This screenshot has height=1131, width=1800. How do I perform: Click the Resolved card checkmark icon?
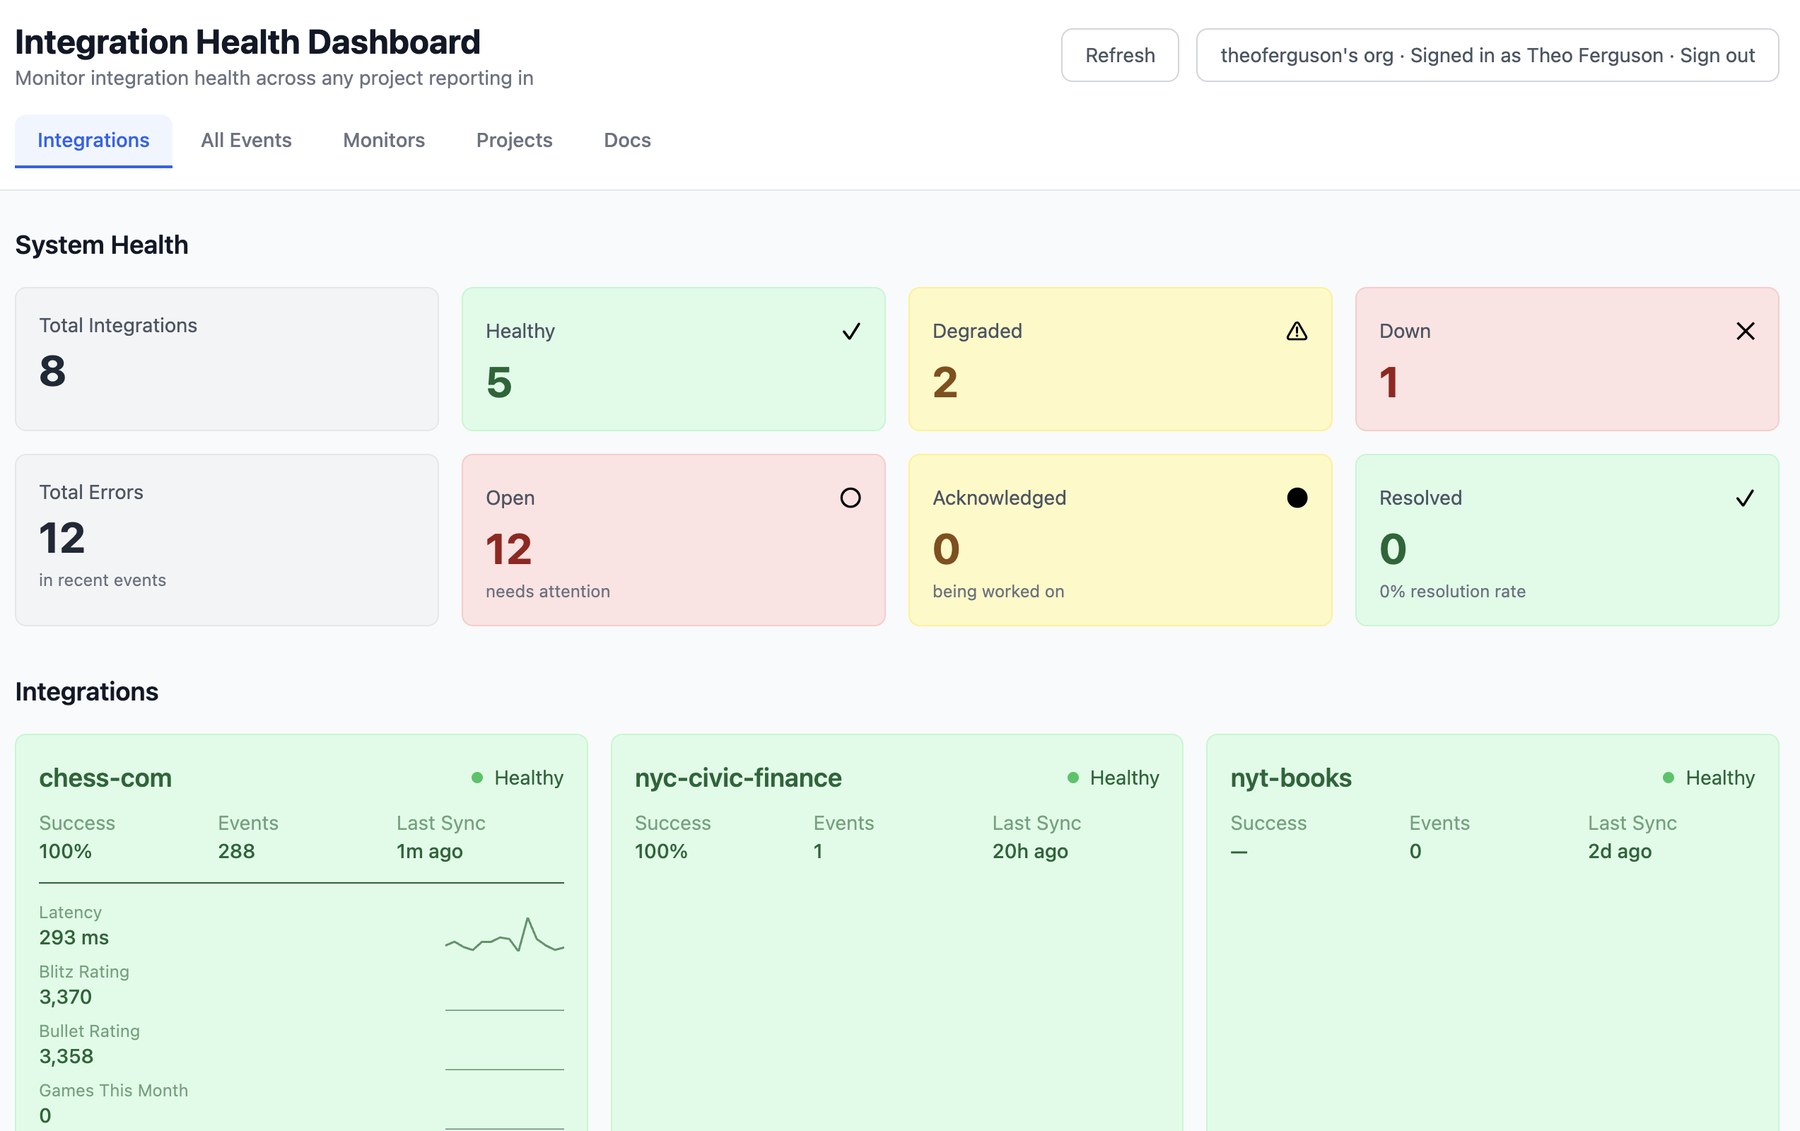1745,498
